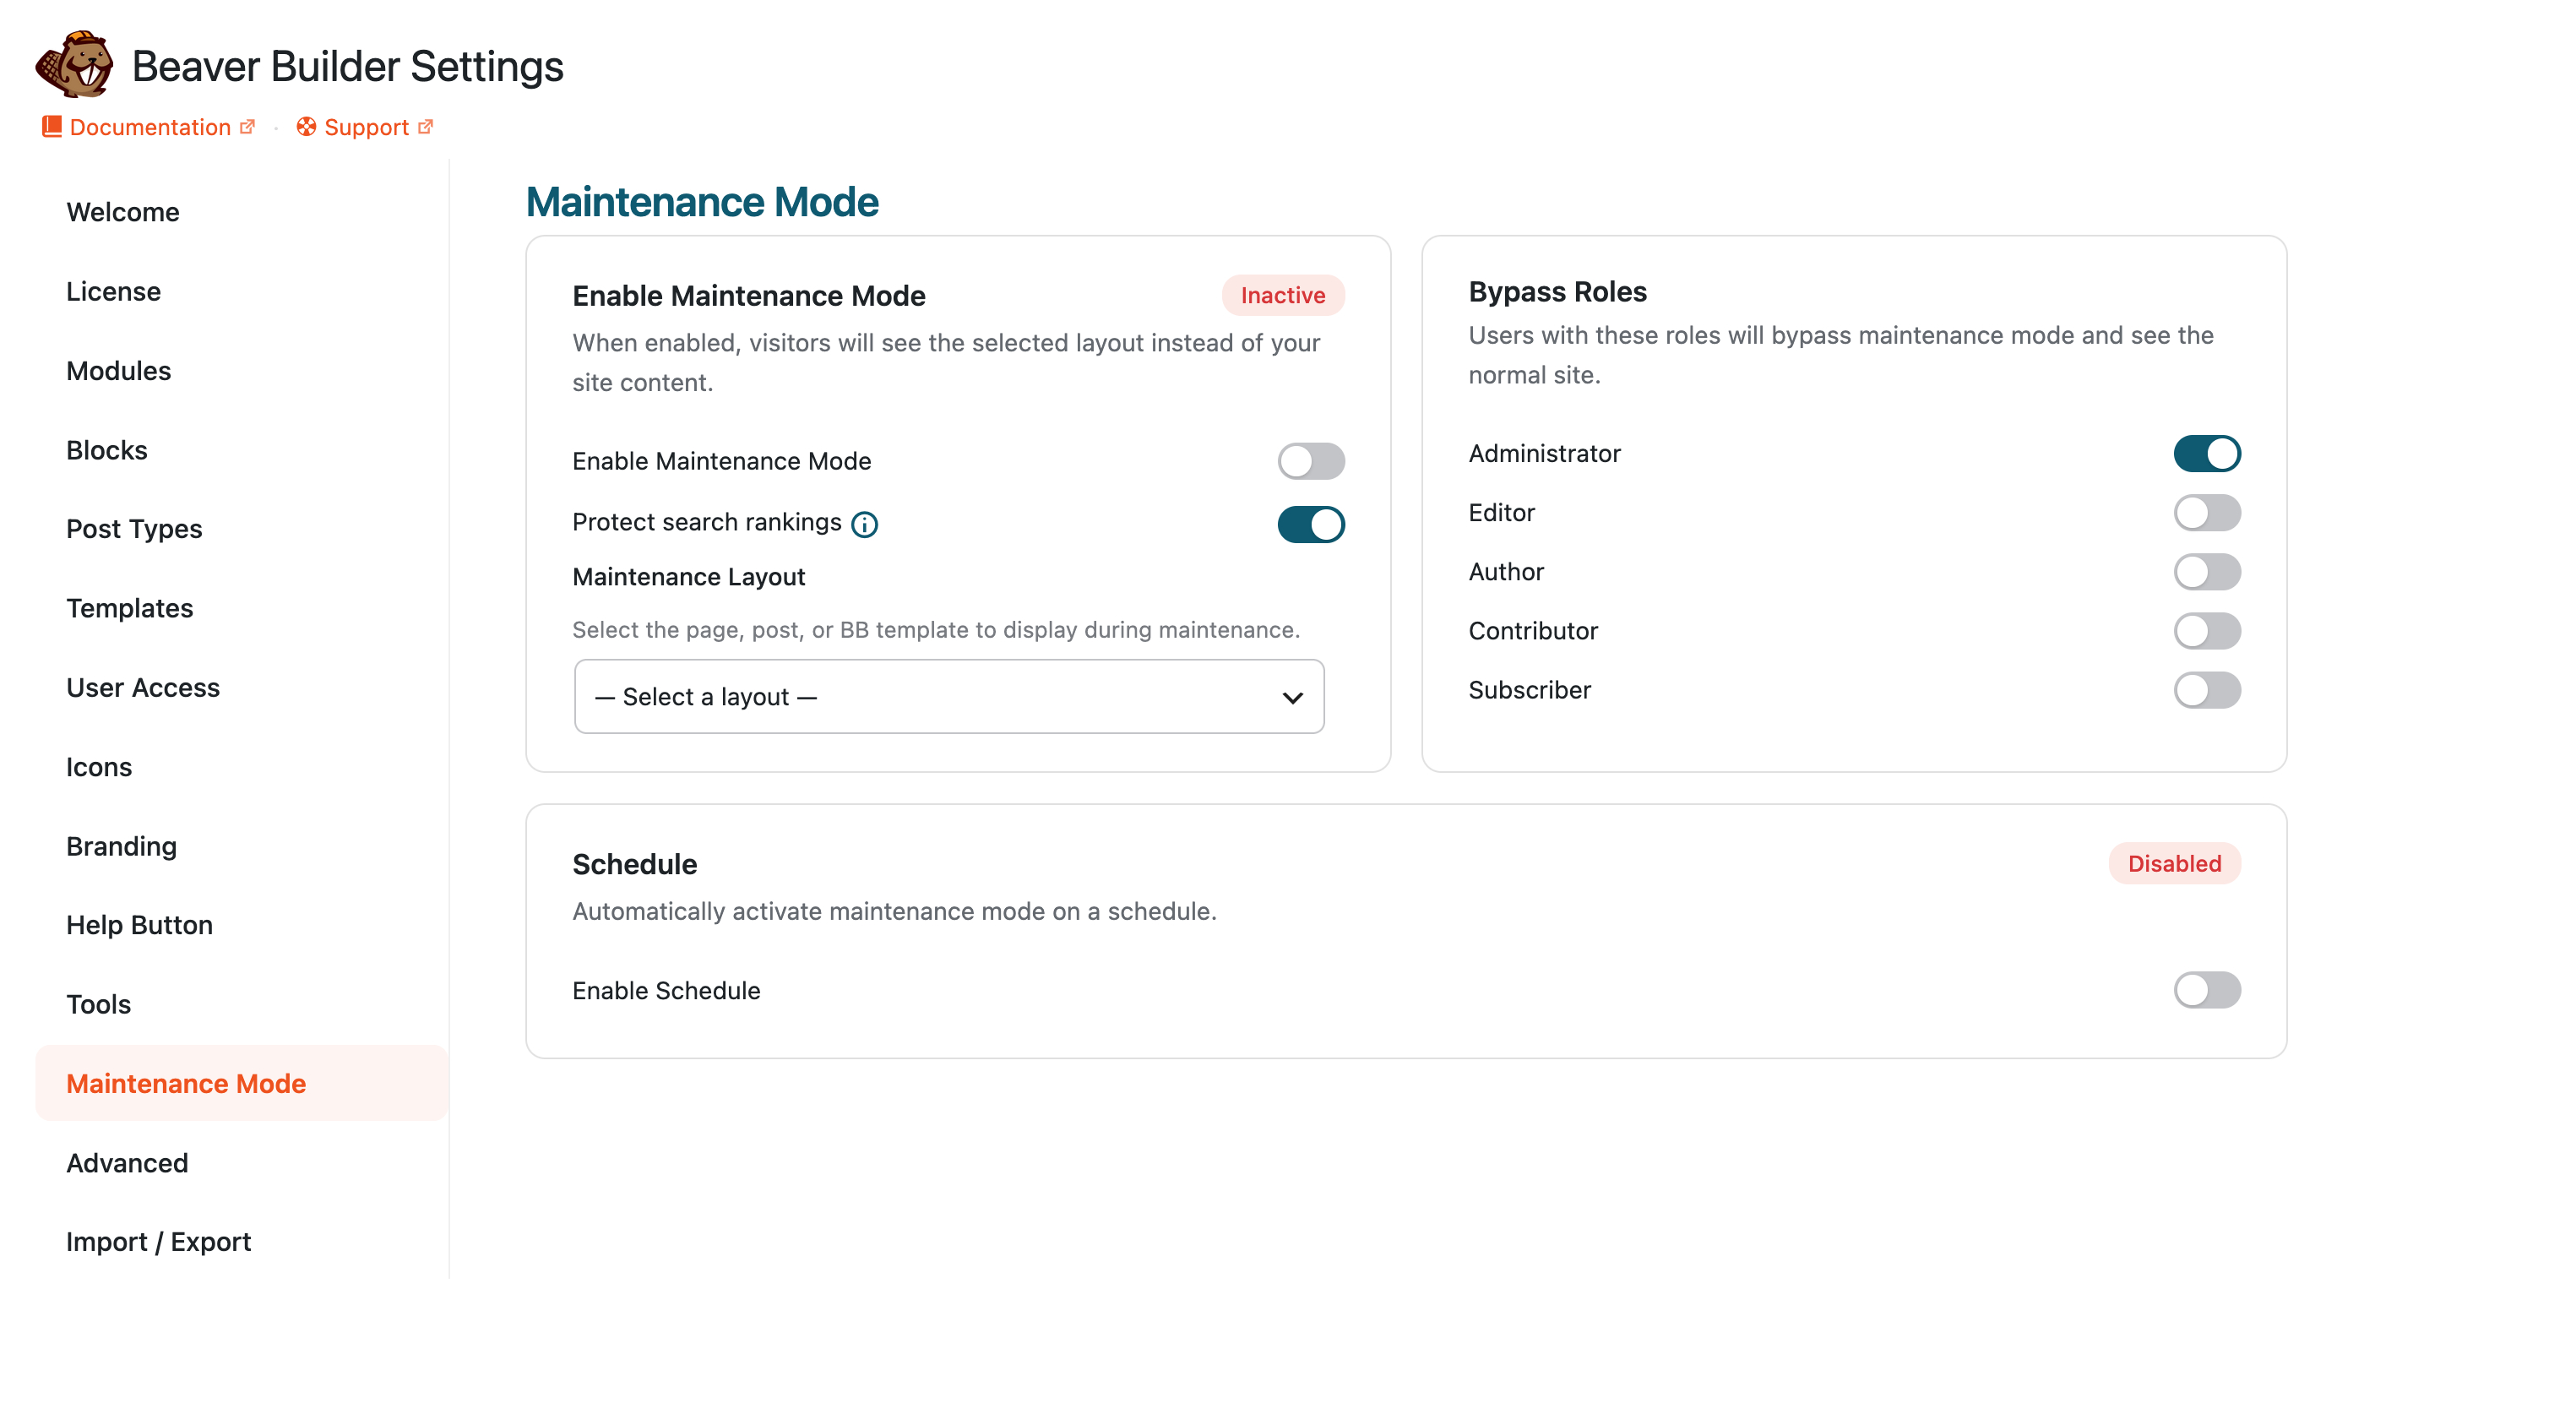Click the Editor role label

pyautogui.click(x=1501, y=513)
